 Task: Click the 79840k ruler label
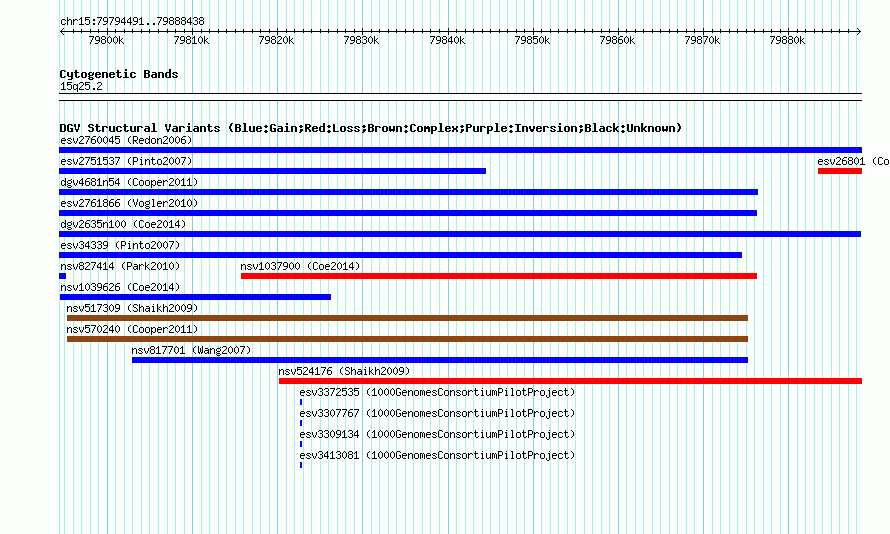tap(447, 40)
